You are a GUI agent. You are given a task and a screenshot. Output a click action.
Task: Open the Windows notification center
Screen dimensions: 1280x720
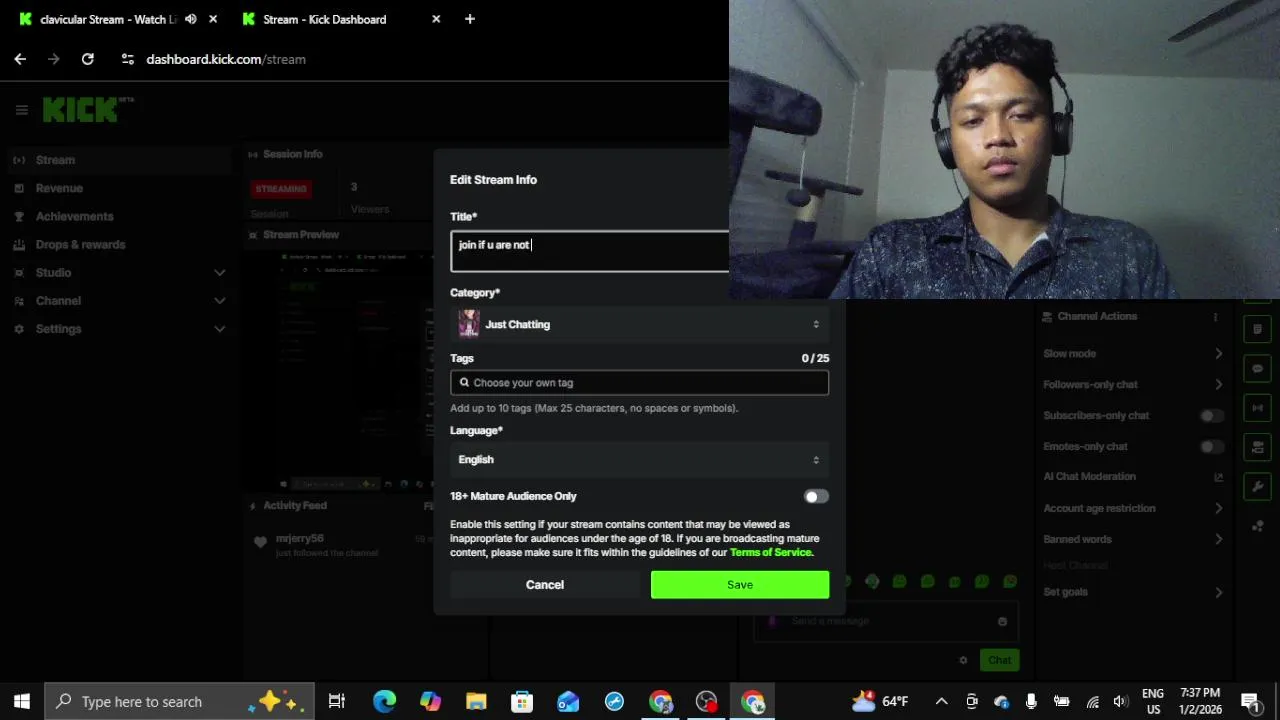tap(1250, 701)
